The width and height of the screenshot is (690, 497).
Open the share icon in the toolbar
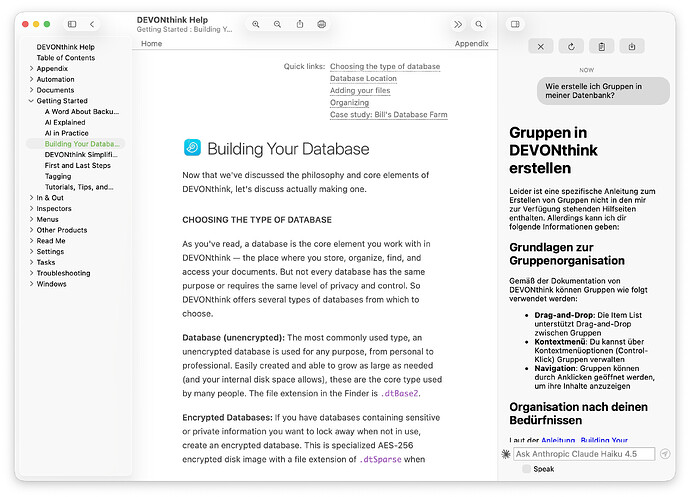click(x=300, y=24)
